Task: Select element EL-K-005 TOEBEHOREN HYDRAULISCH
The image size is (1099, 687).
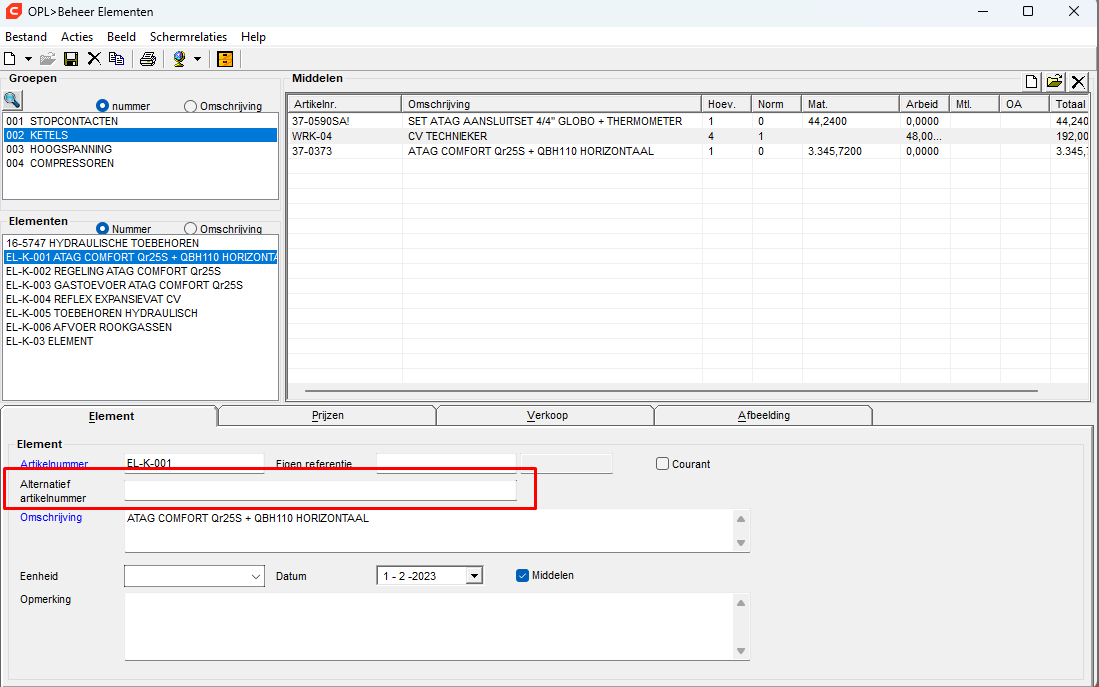Action: tap(140, 313)
